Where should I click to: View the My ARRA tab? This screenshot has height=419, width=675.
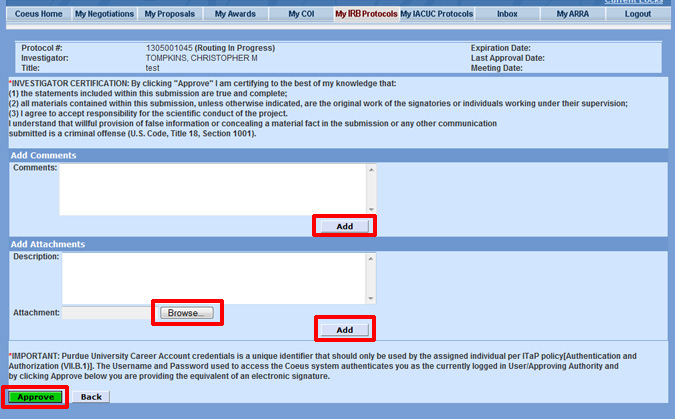(x=572, y=15)
